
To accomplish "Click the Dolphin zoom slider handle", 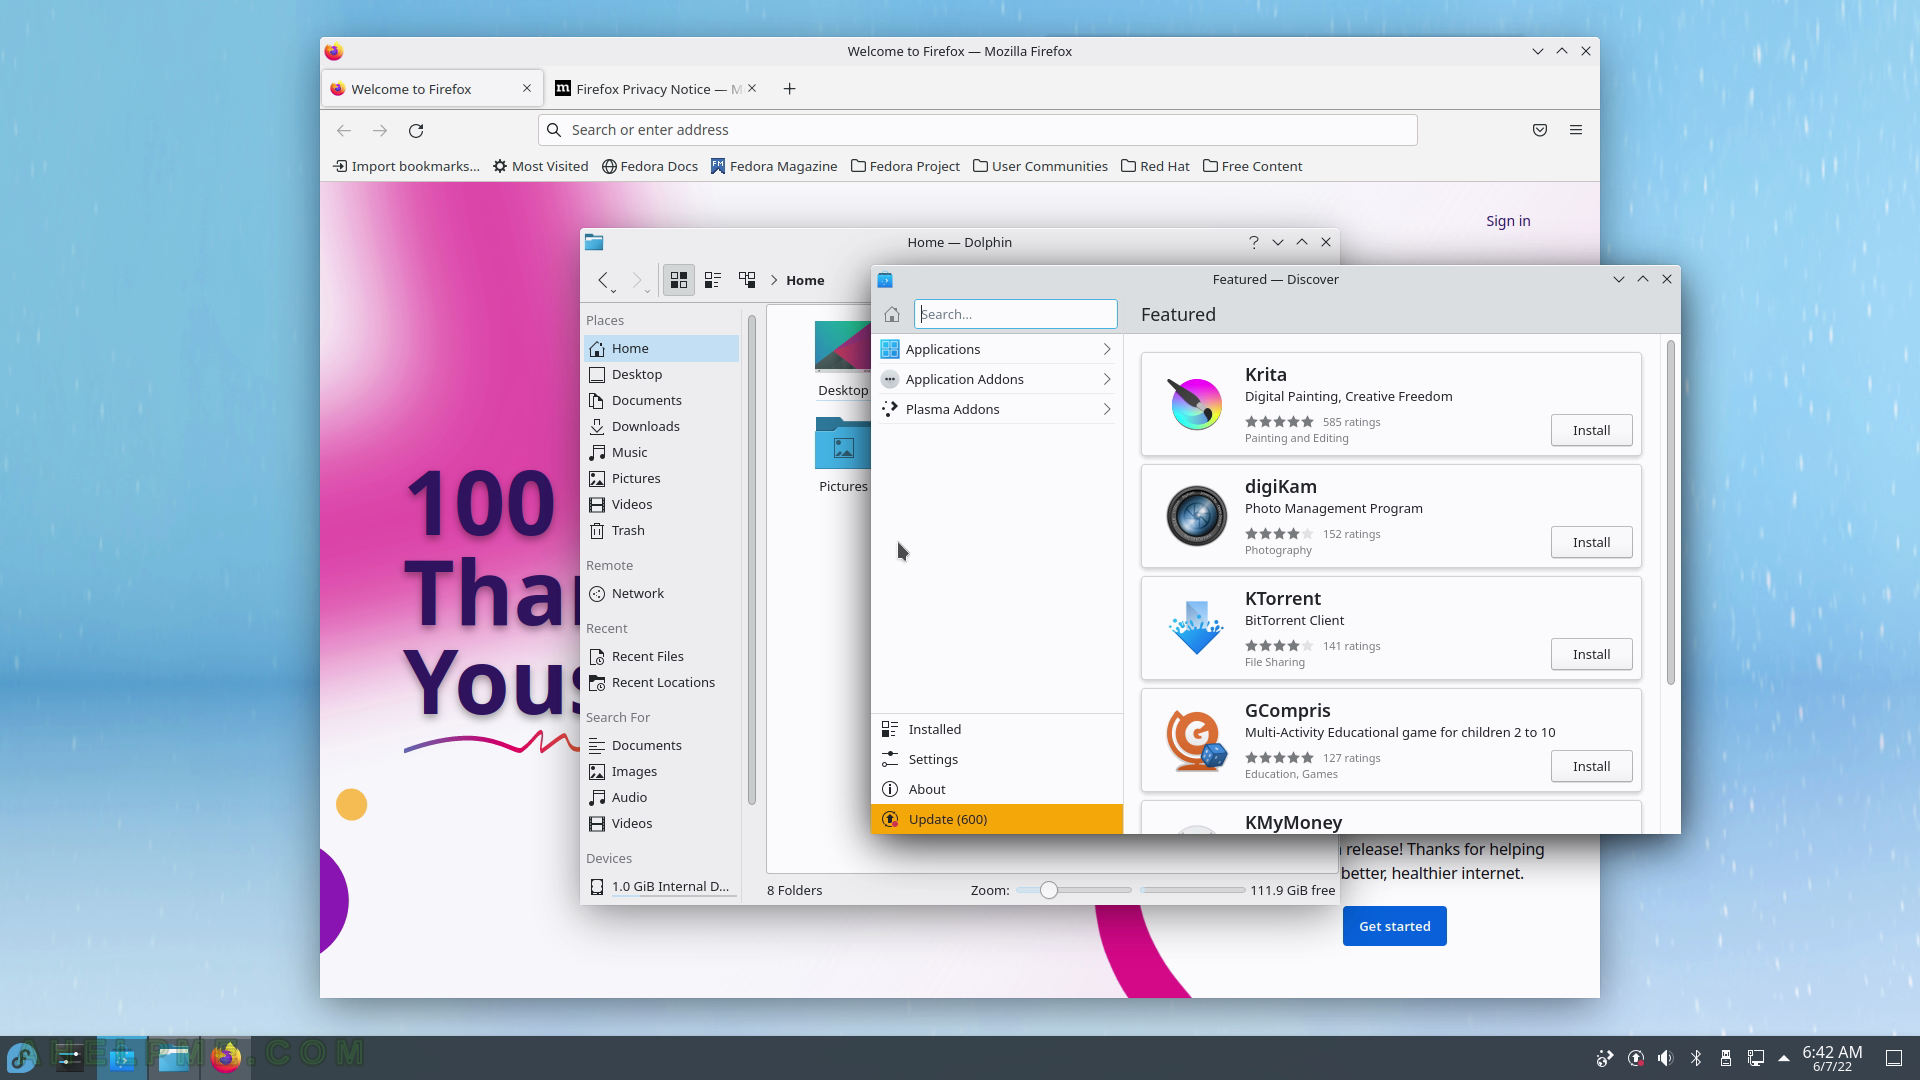I will pos(1048,890).
